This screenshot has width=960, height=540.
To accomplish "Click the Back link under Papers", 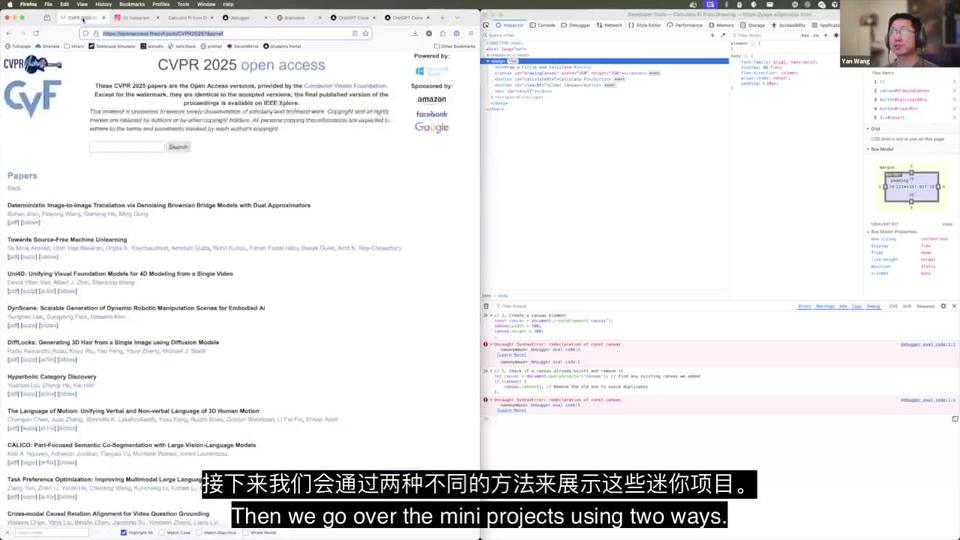I will click(13, 188).
